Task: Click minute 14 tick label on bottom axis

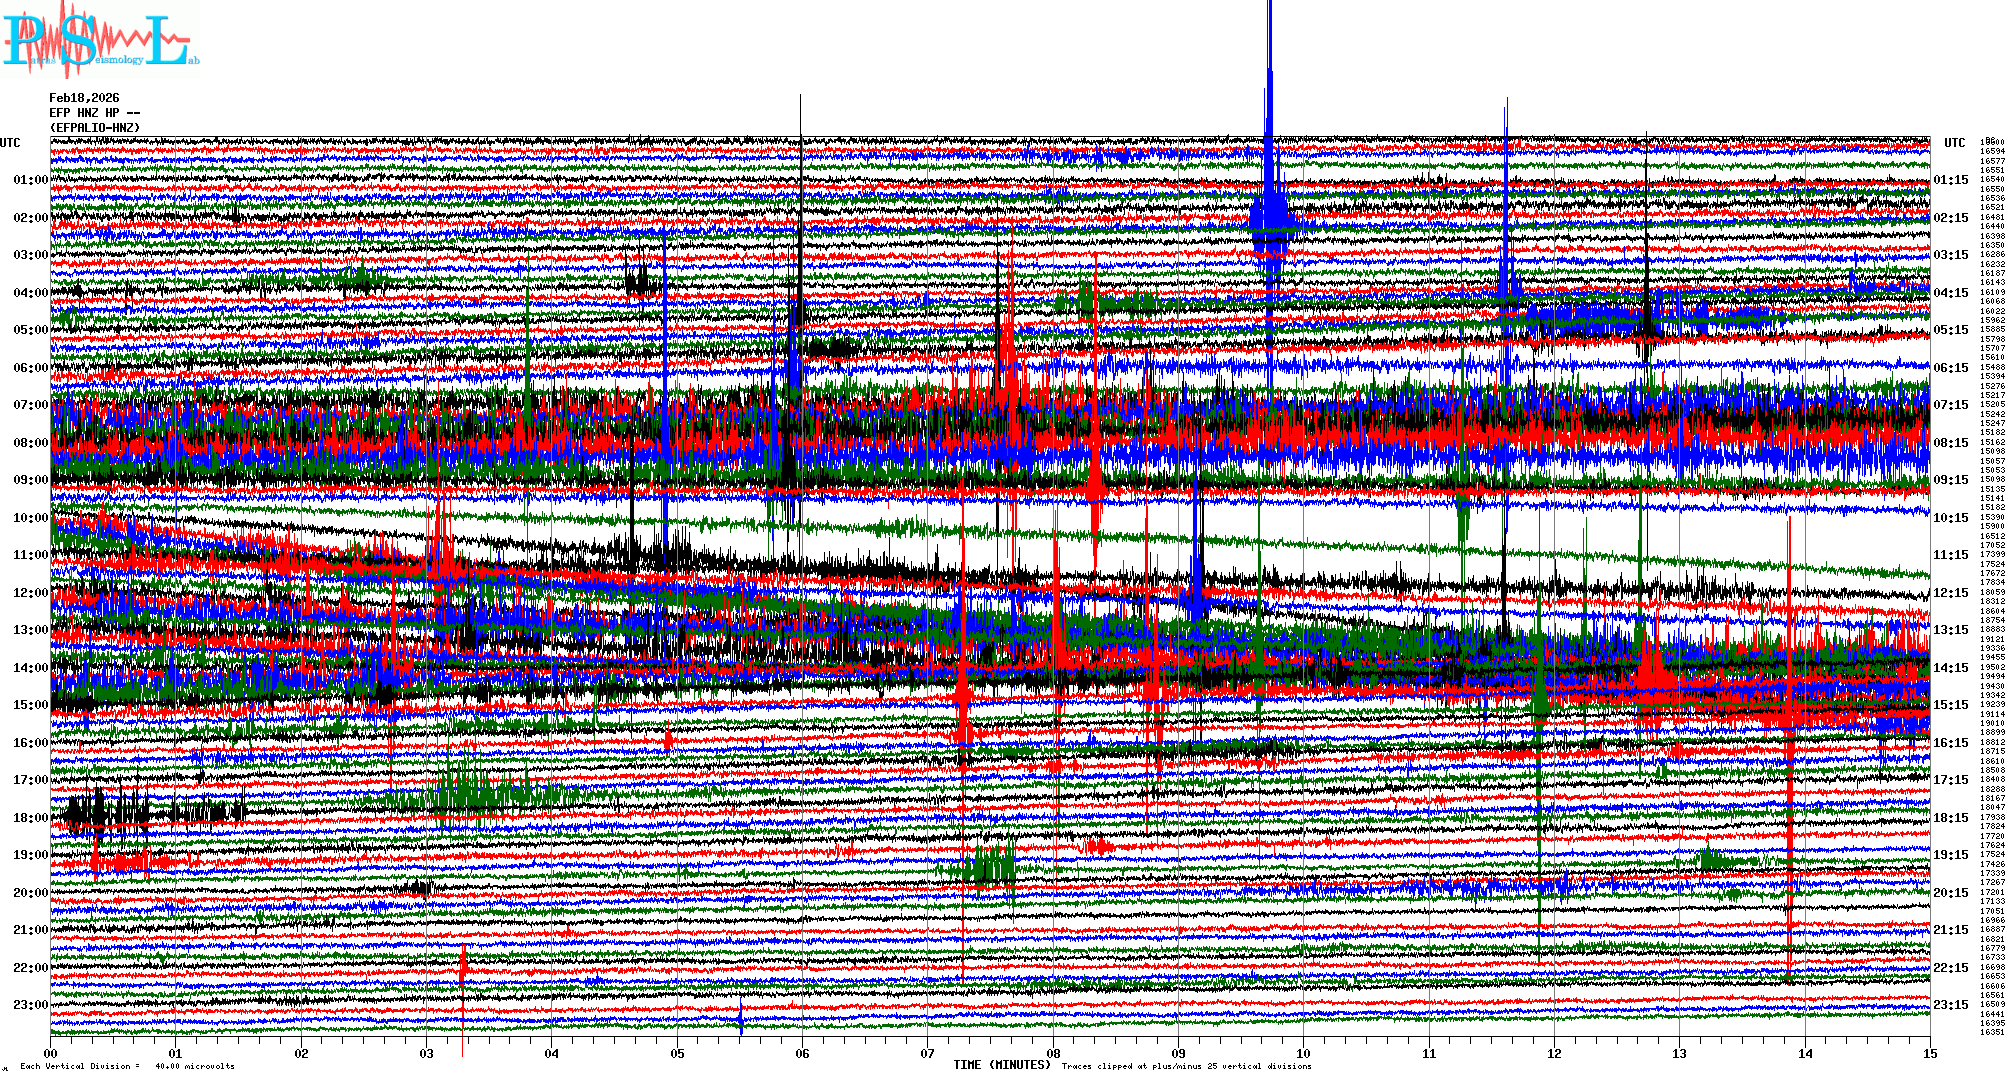Action: [1804, 1054]
